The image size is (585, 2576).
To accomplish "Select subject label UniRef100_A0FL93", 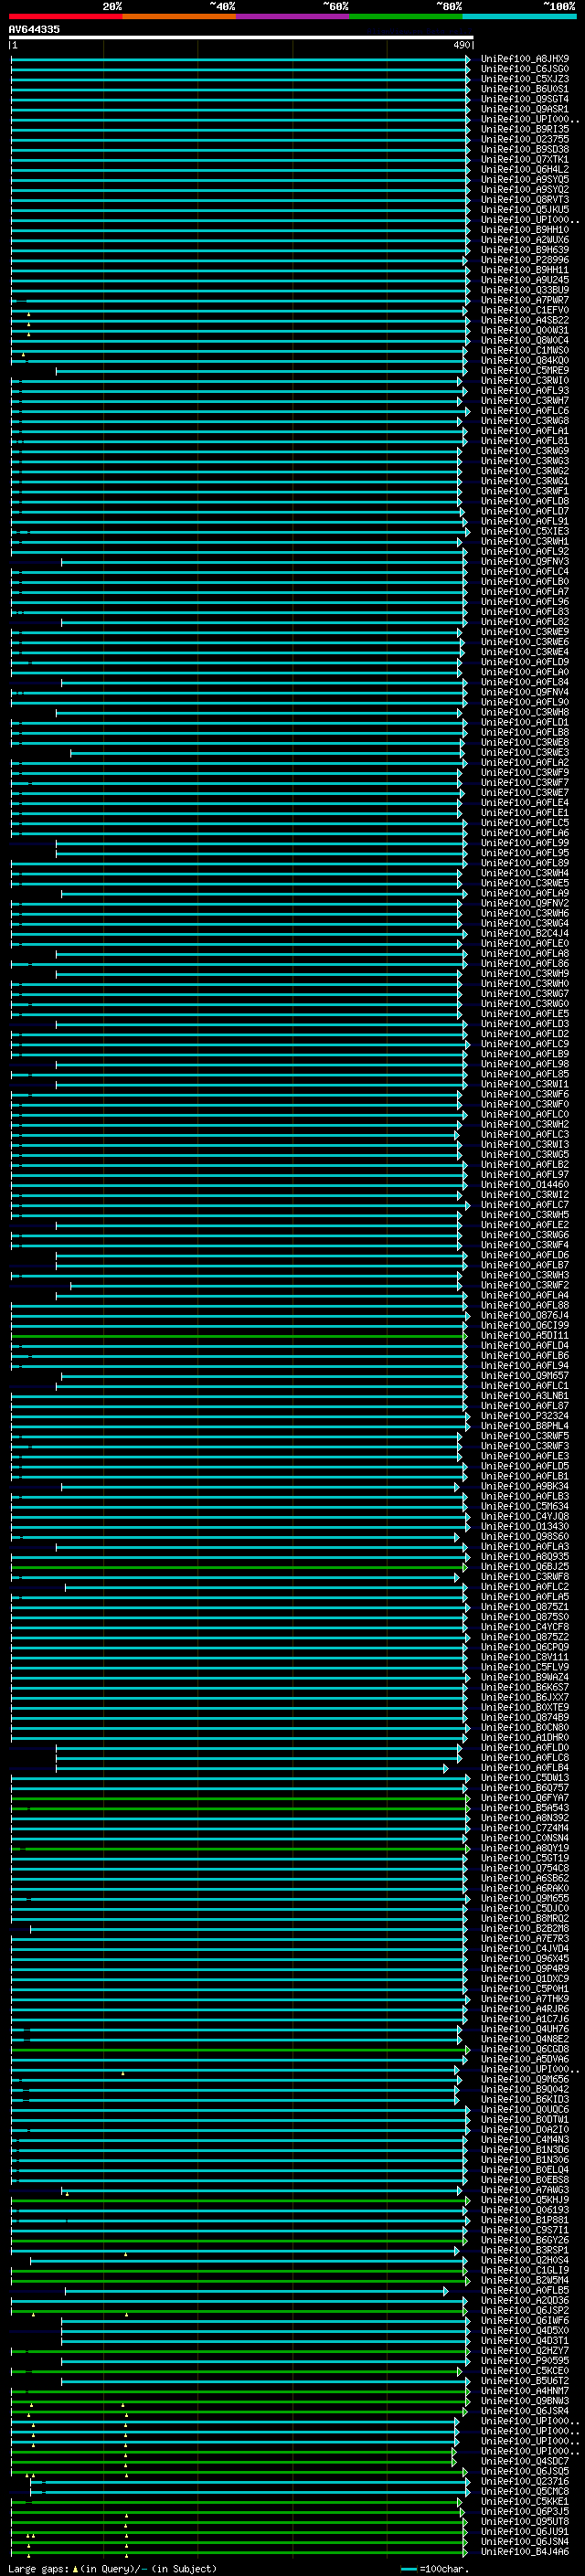I will (525, 390).
